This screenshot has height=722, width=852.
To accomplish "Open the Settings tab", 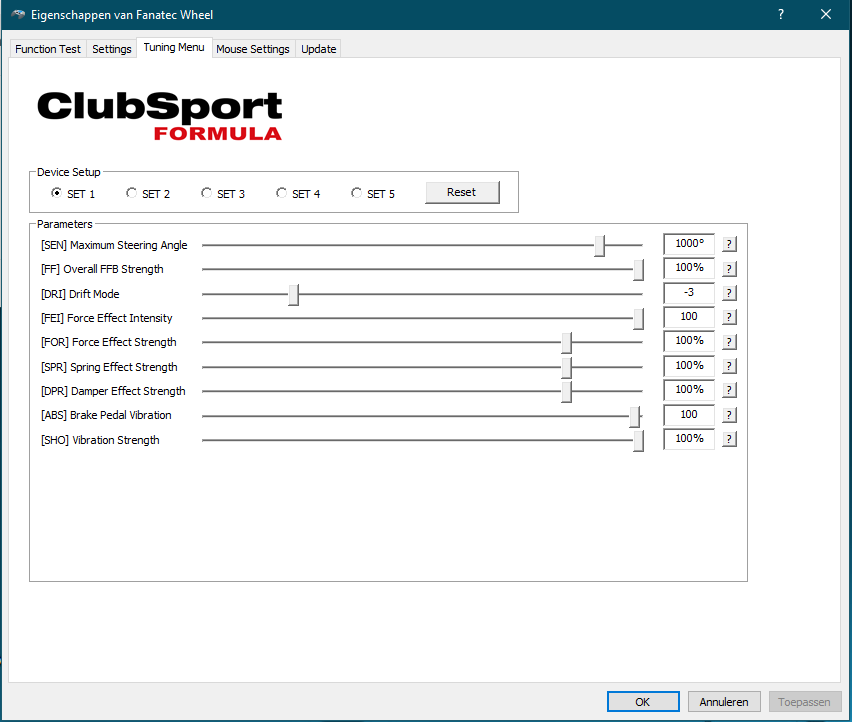I will pyautogui.click(x=111, y=49).
